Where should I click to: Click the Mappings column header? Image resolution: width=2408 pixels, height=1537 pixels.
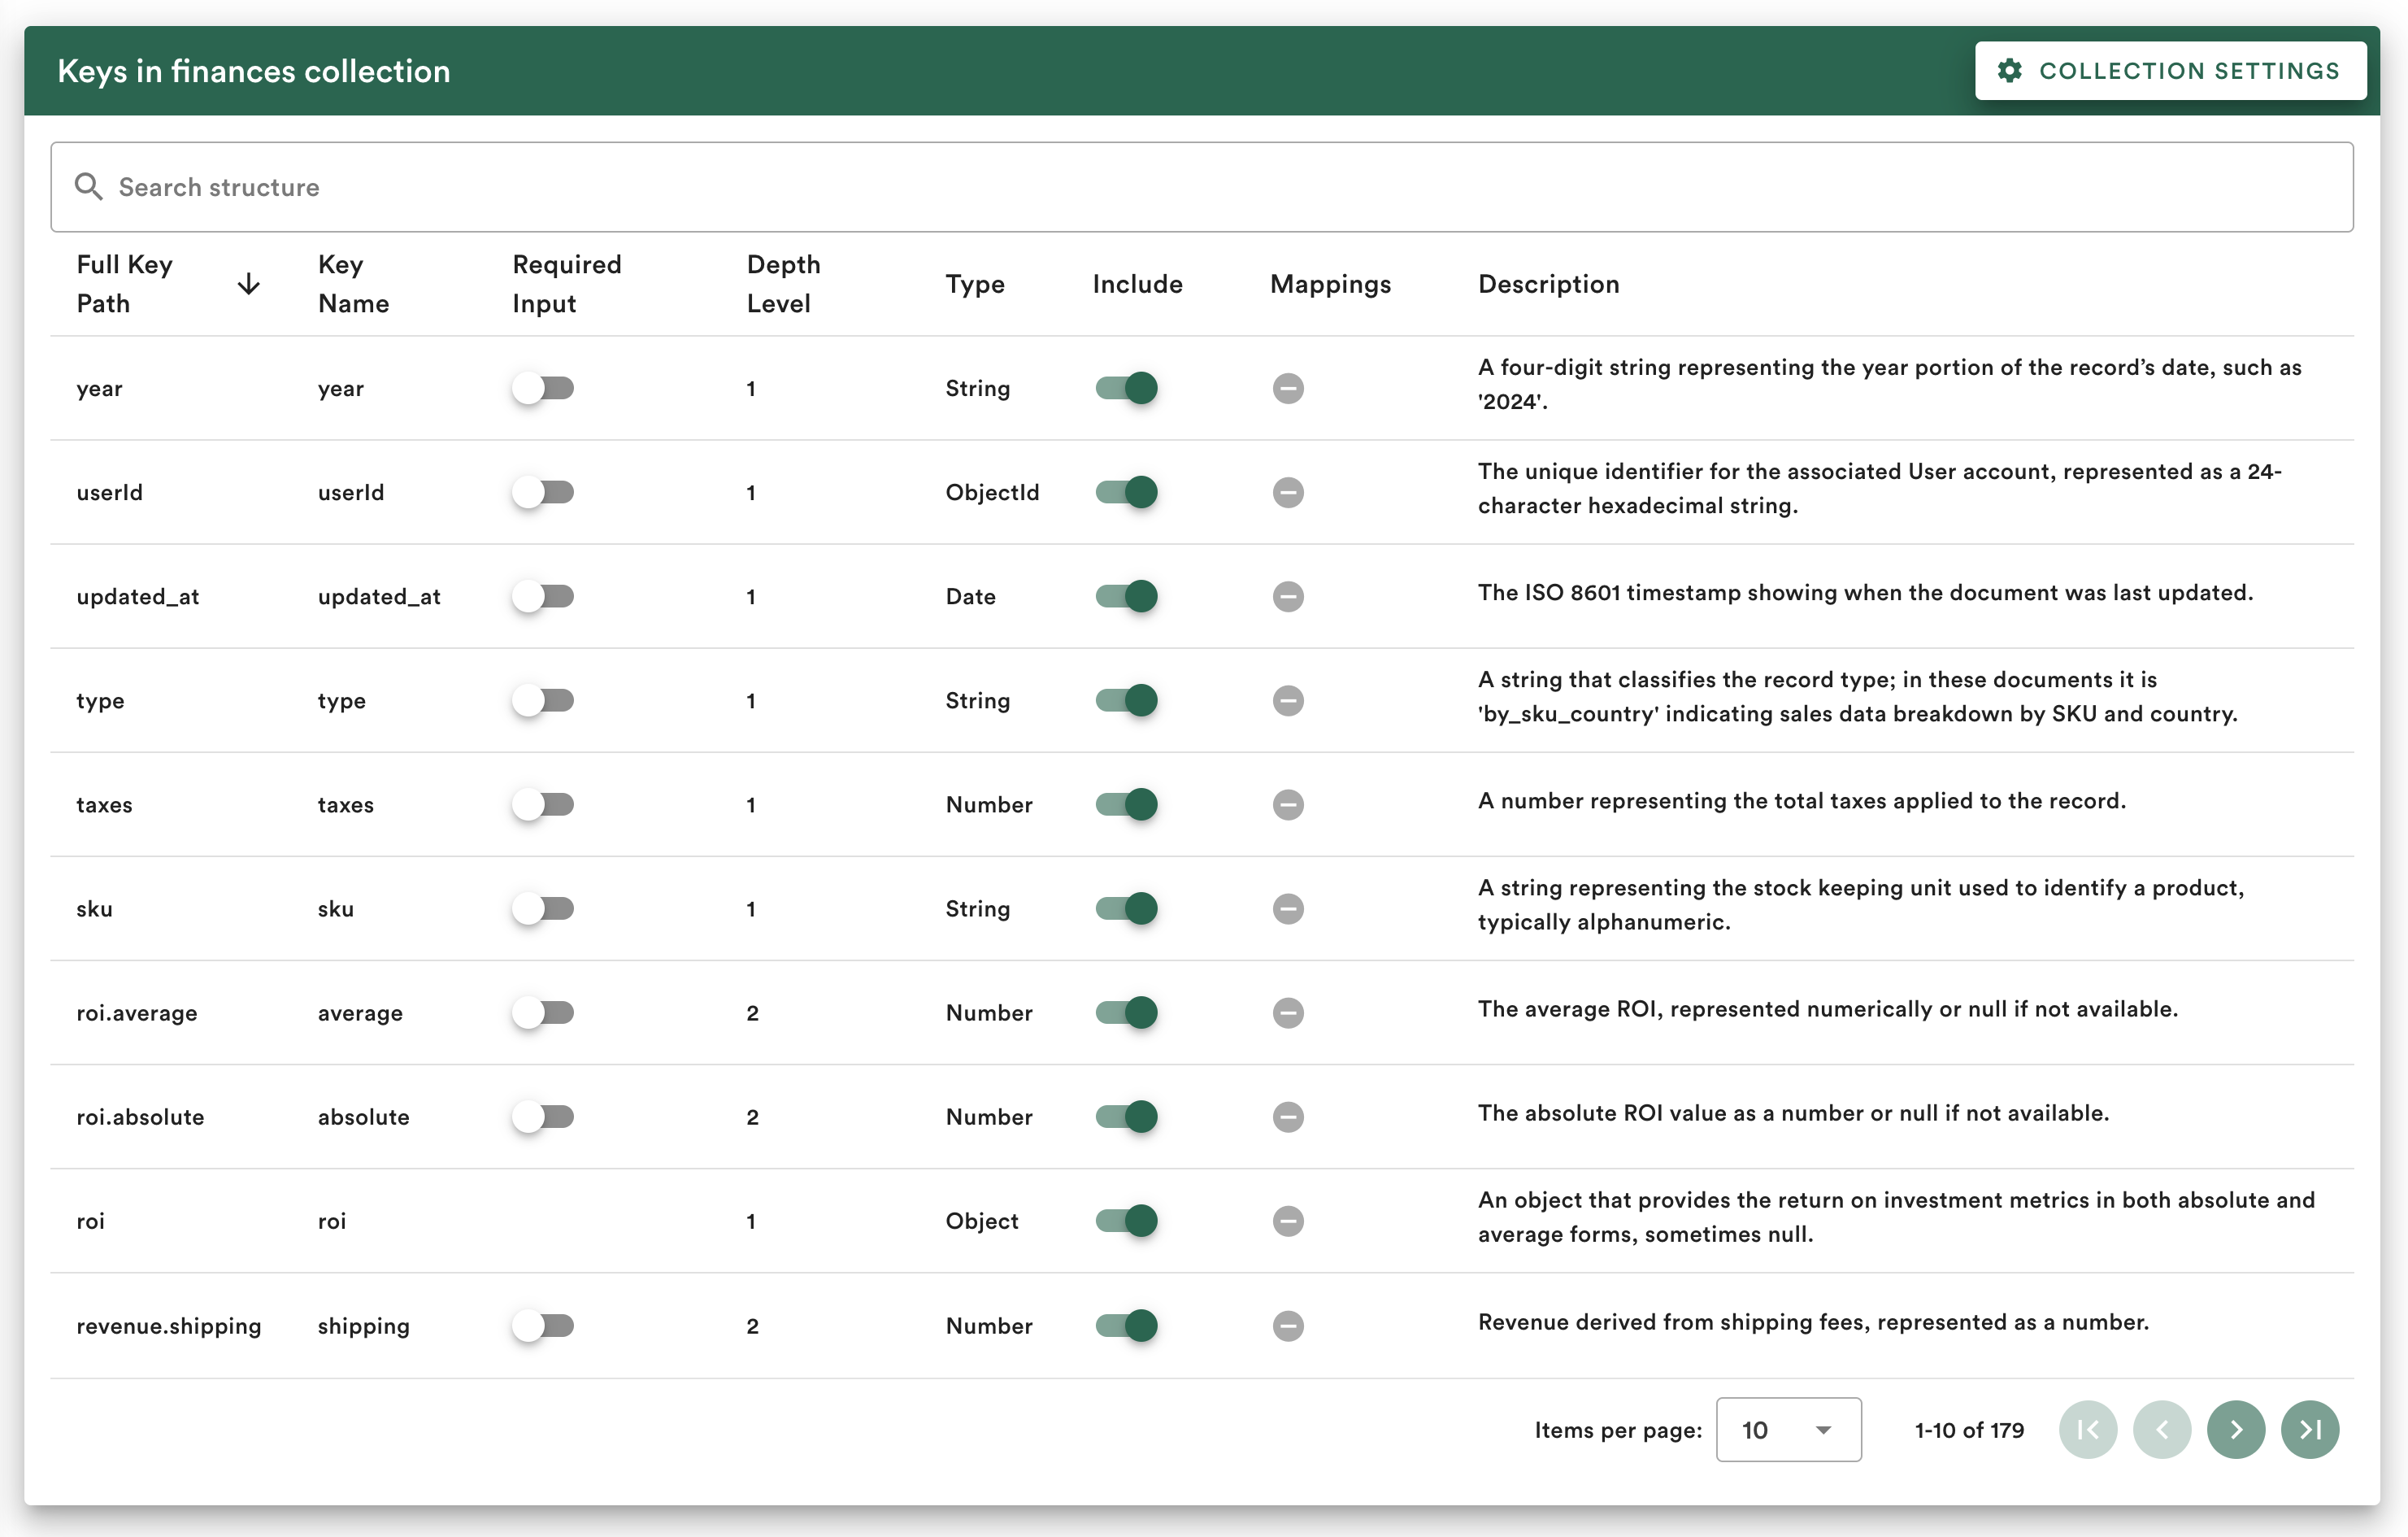tap(1330, 284)
